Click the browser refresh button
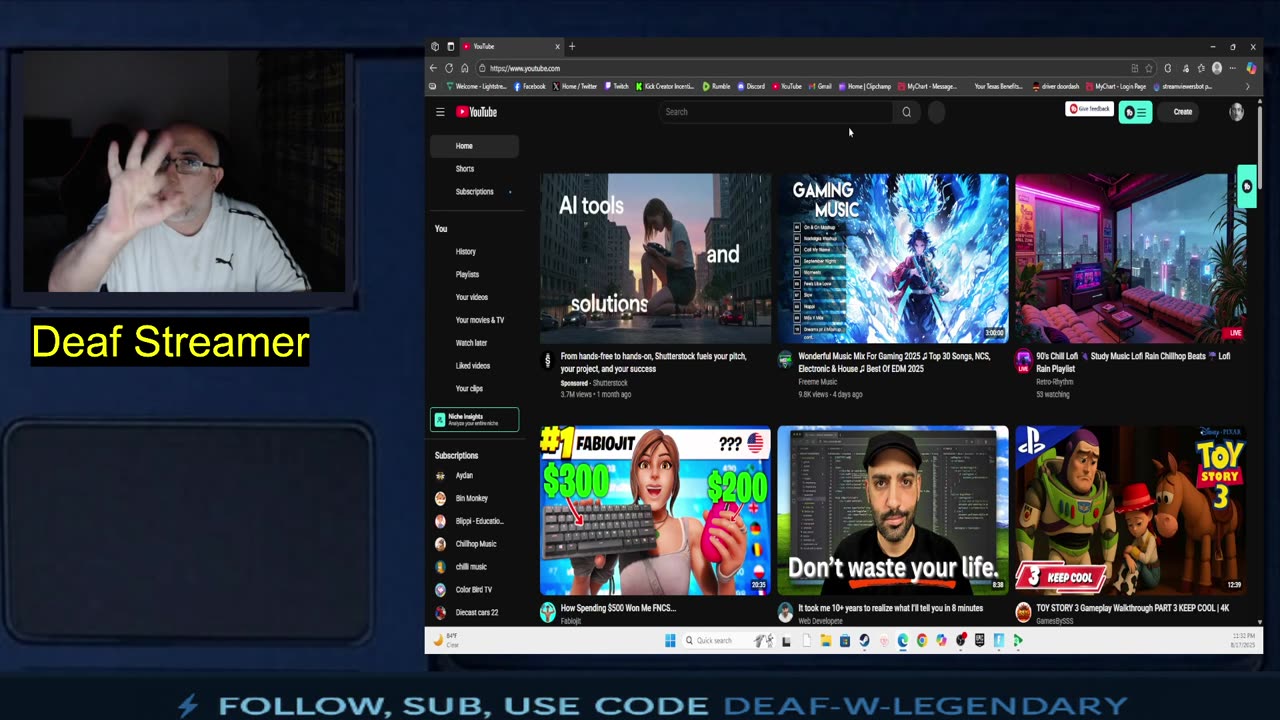The image size is (1280, 720). click(x=449, y=68)
